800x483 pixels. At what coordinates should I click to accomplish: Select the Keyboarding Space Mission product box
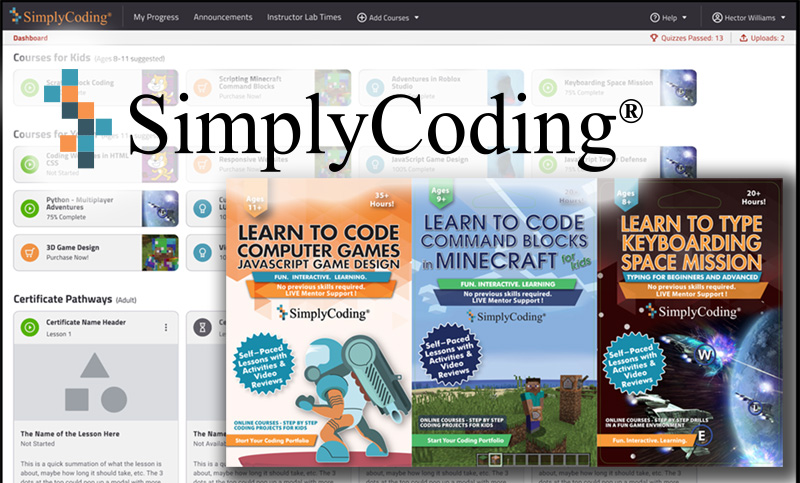point(690,322)
